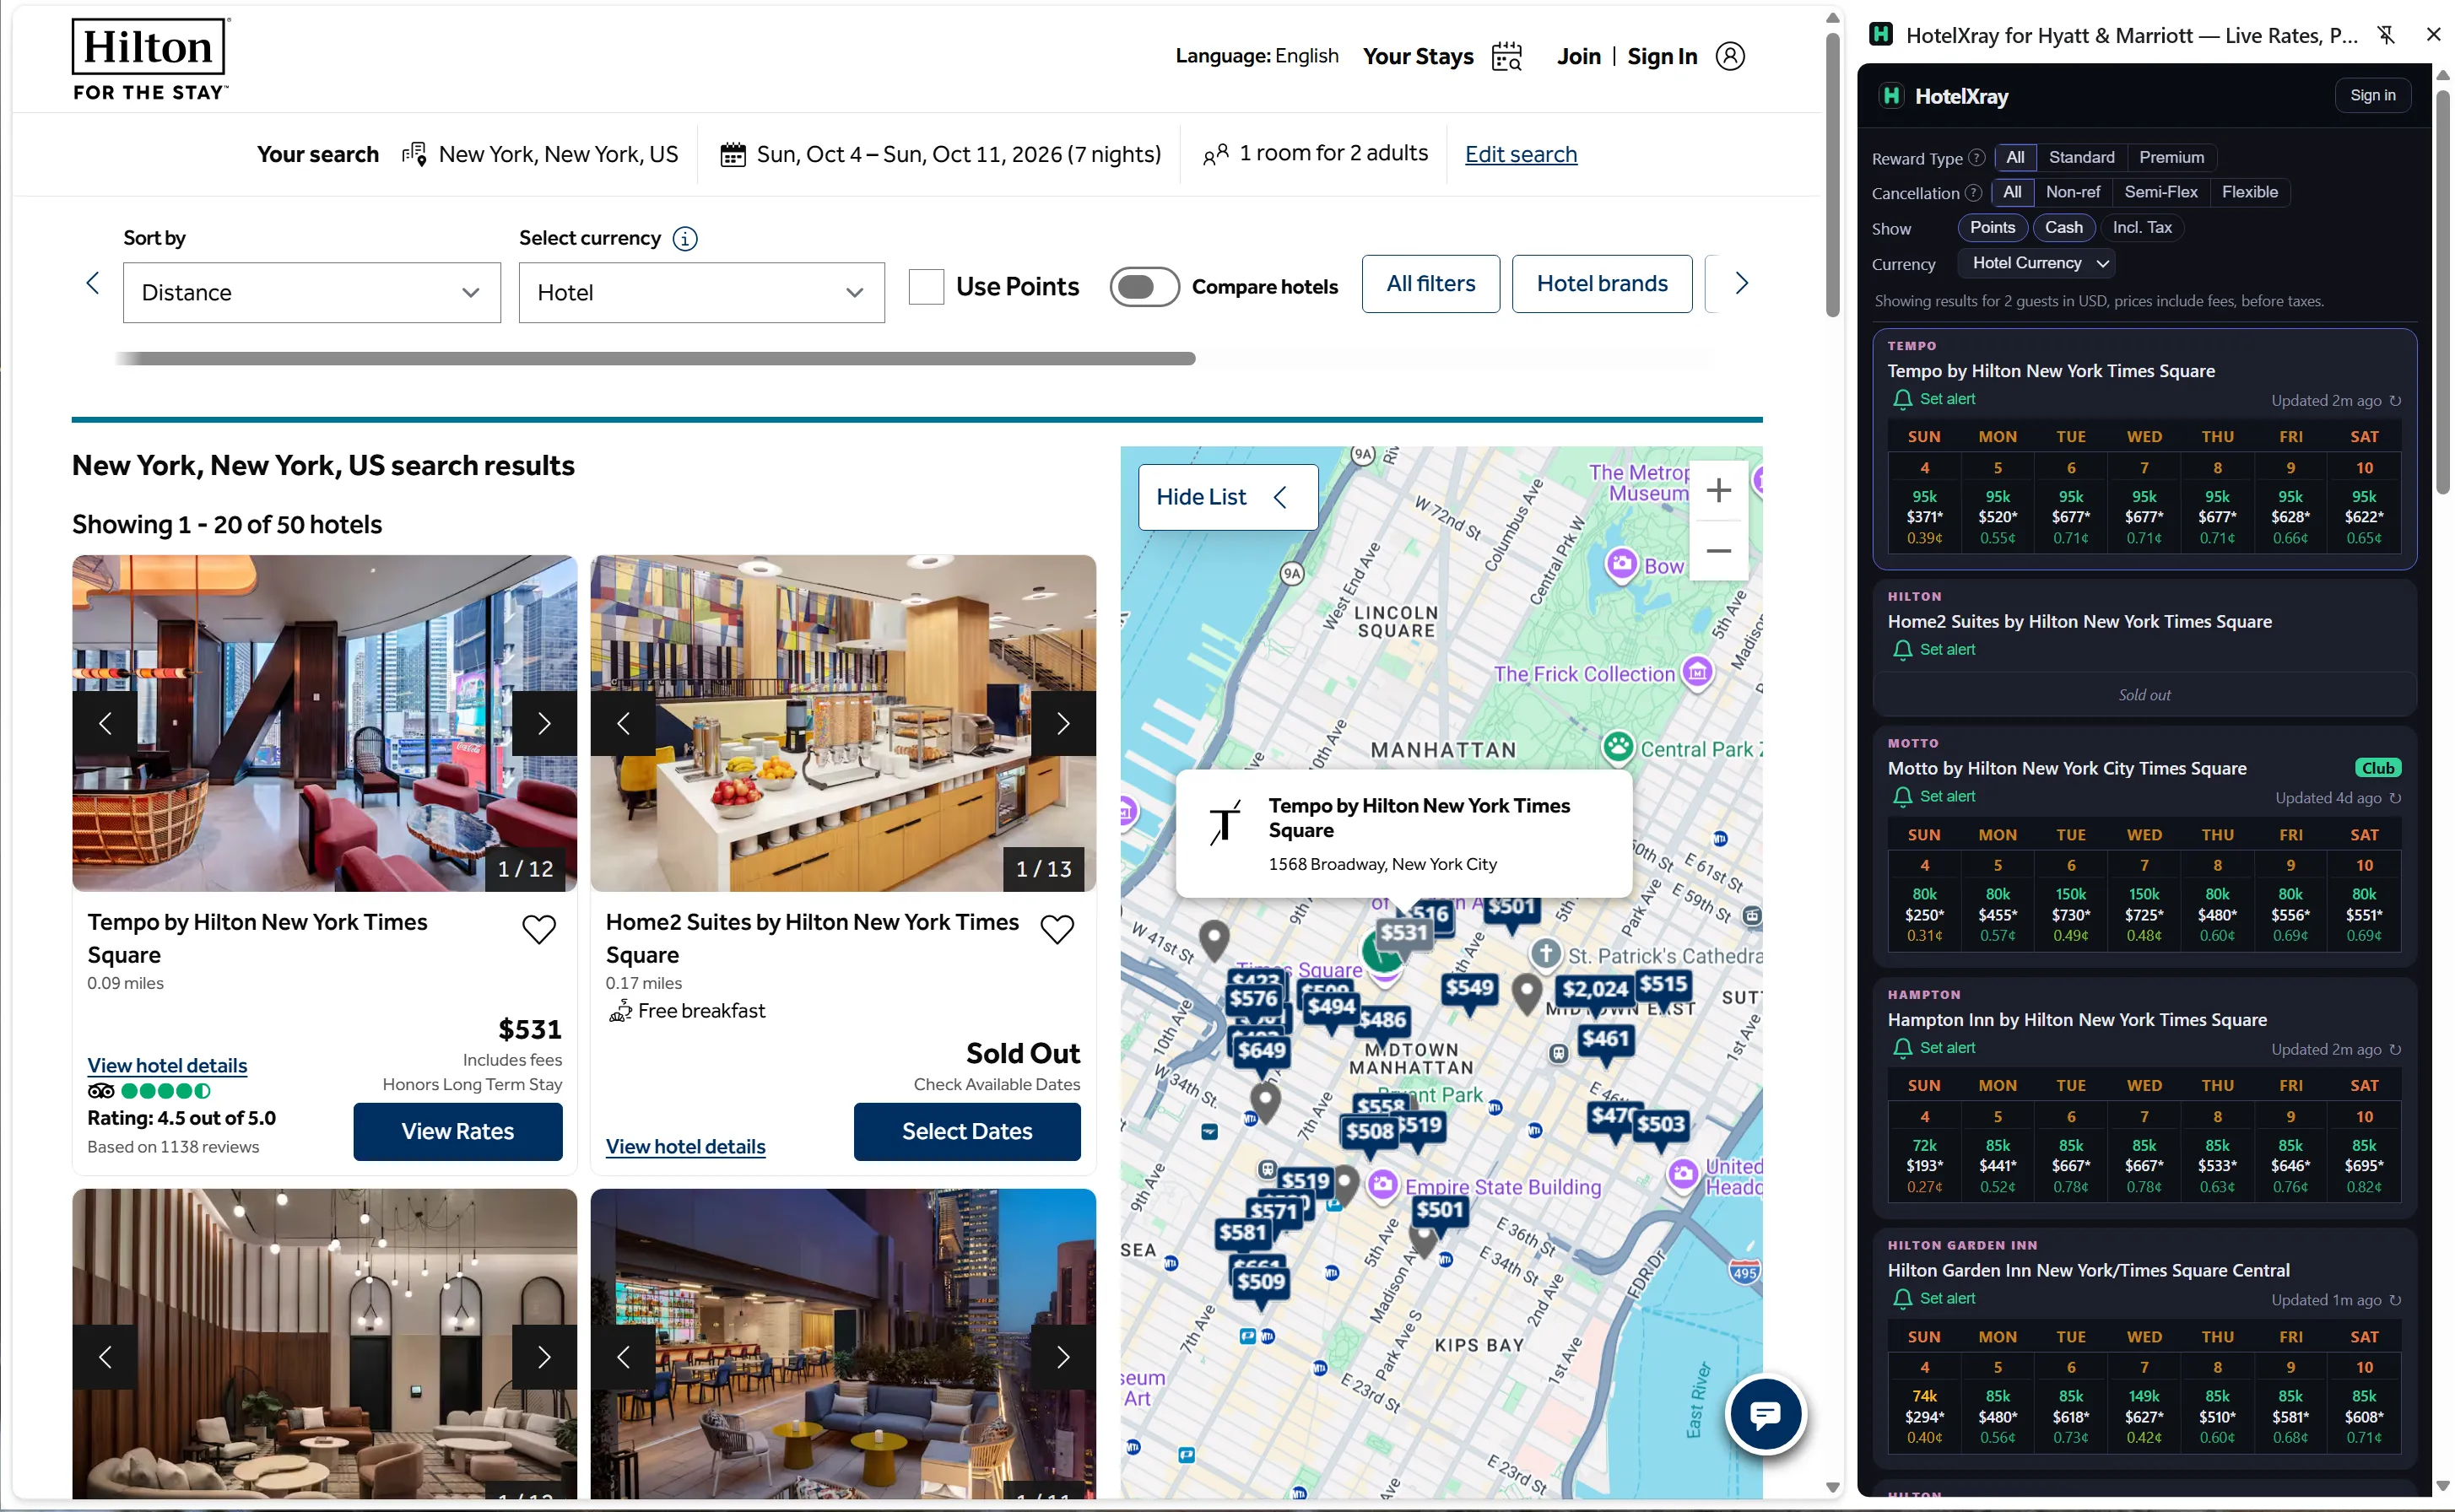Click Cancellation help icon in HotelXray
The width and height of the screenshot is (2455, 1512).
coord(1972,193)
